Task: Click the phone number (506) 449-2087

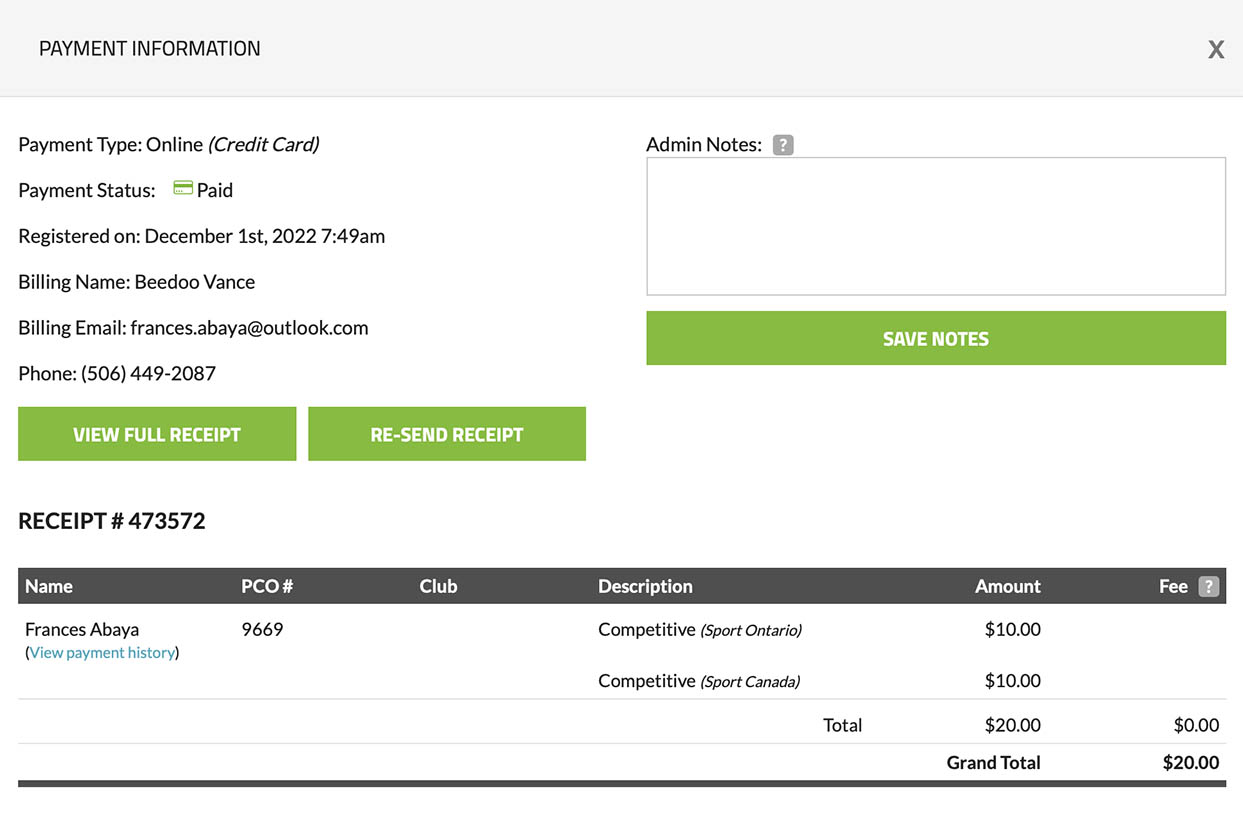Action: click(148, 374)
